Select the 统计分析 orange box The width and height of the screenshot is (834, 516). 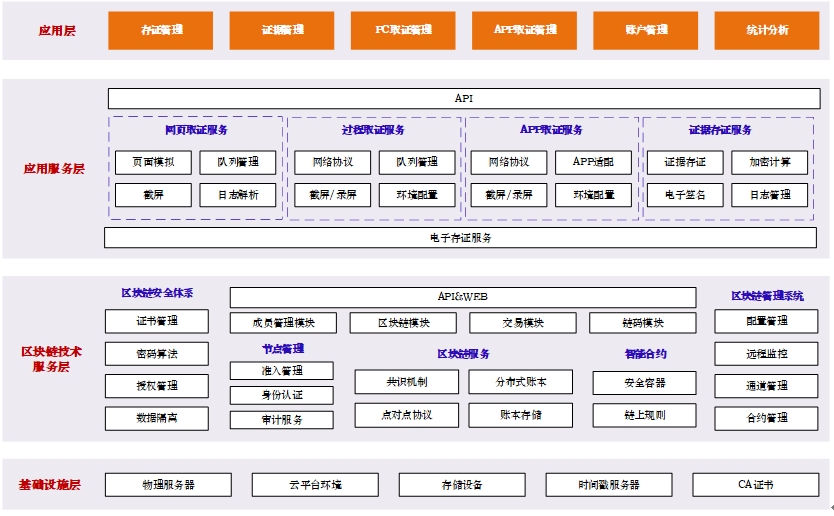pos(767,30)
